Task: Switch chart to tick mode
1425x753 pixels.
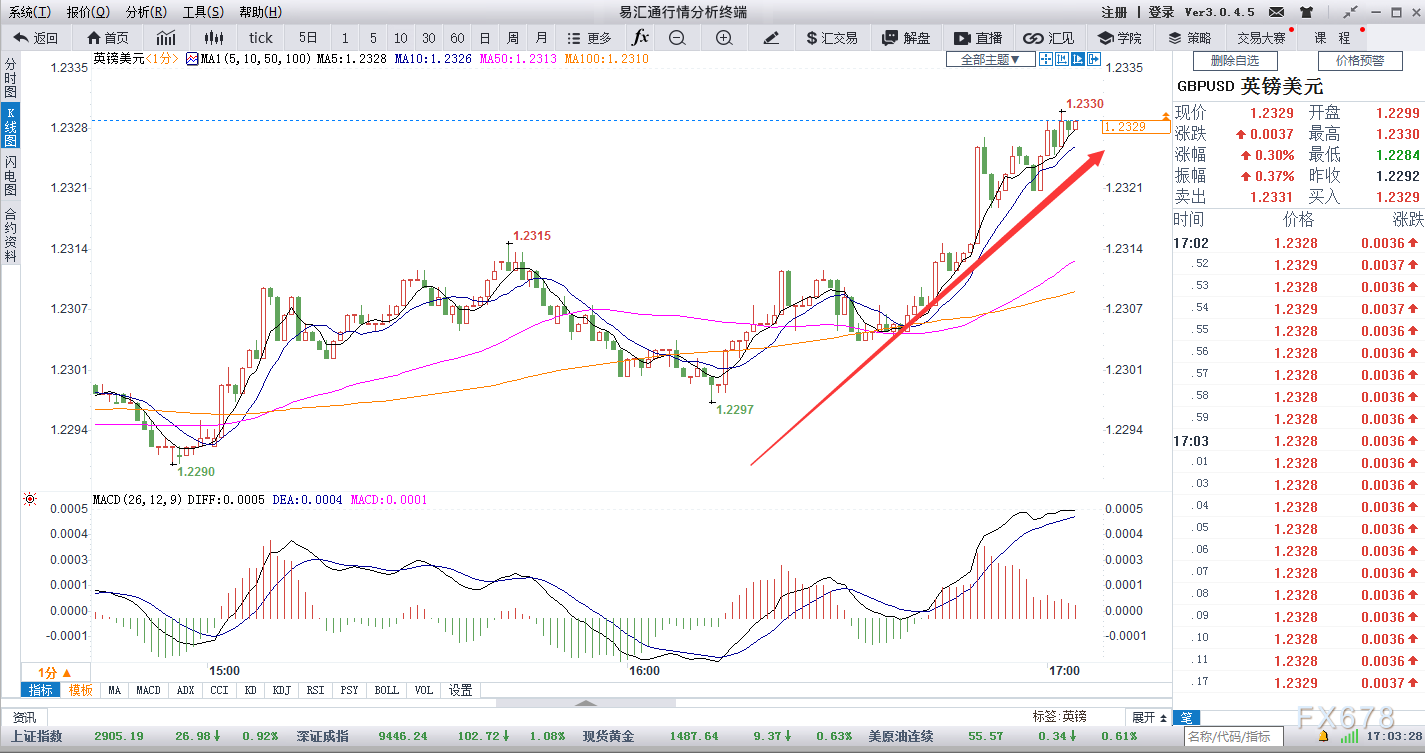Action: [260, 38]
